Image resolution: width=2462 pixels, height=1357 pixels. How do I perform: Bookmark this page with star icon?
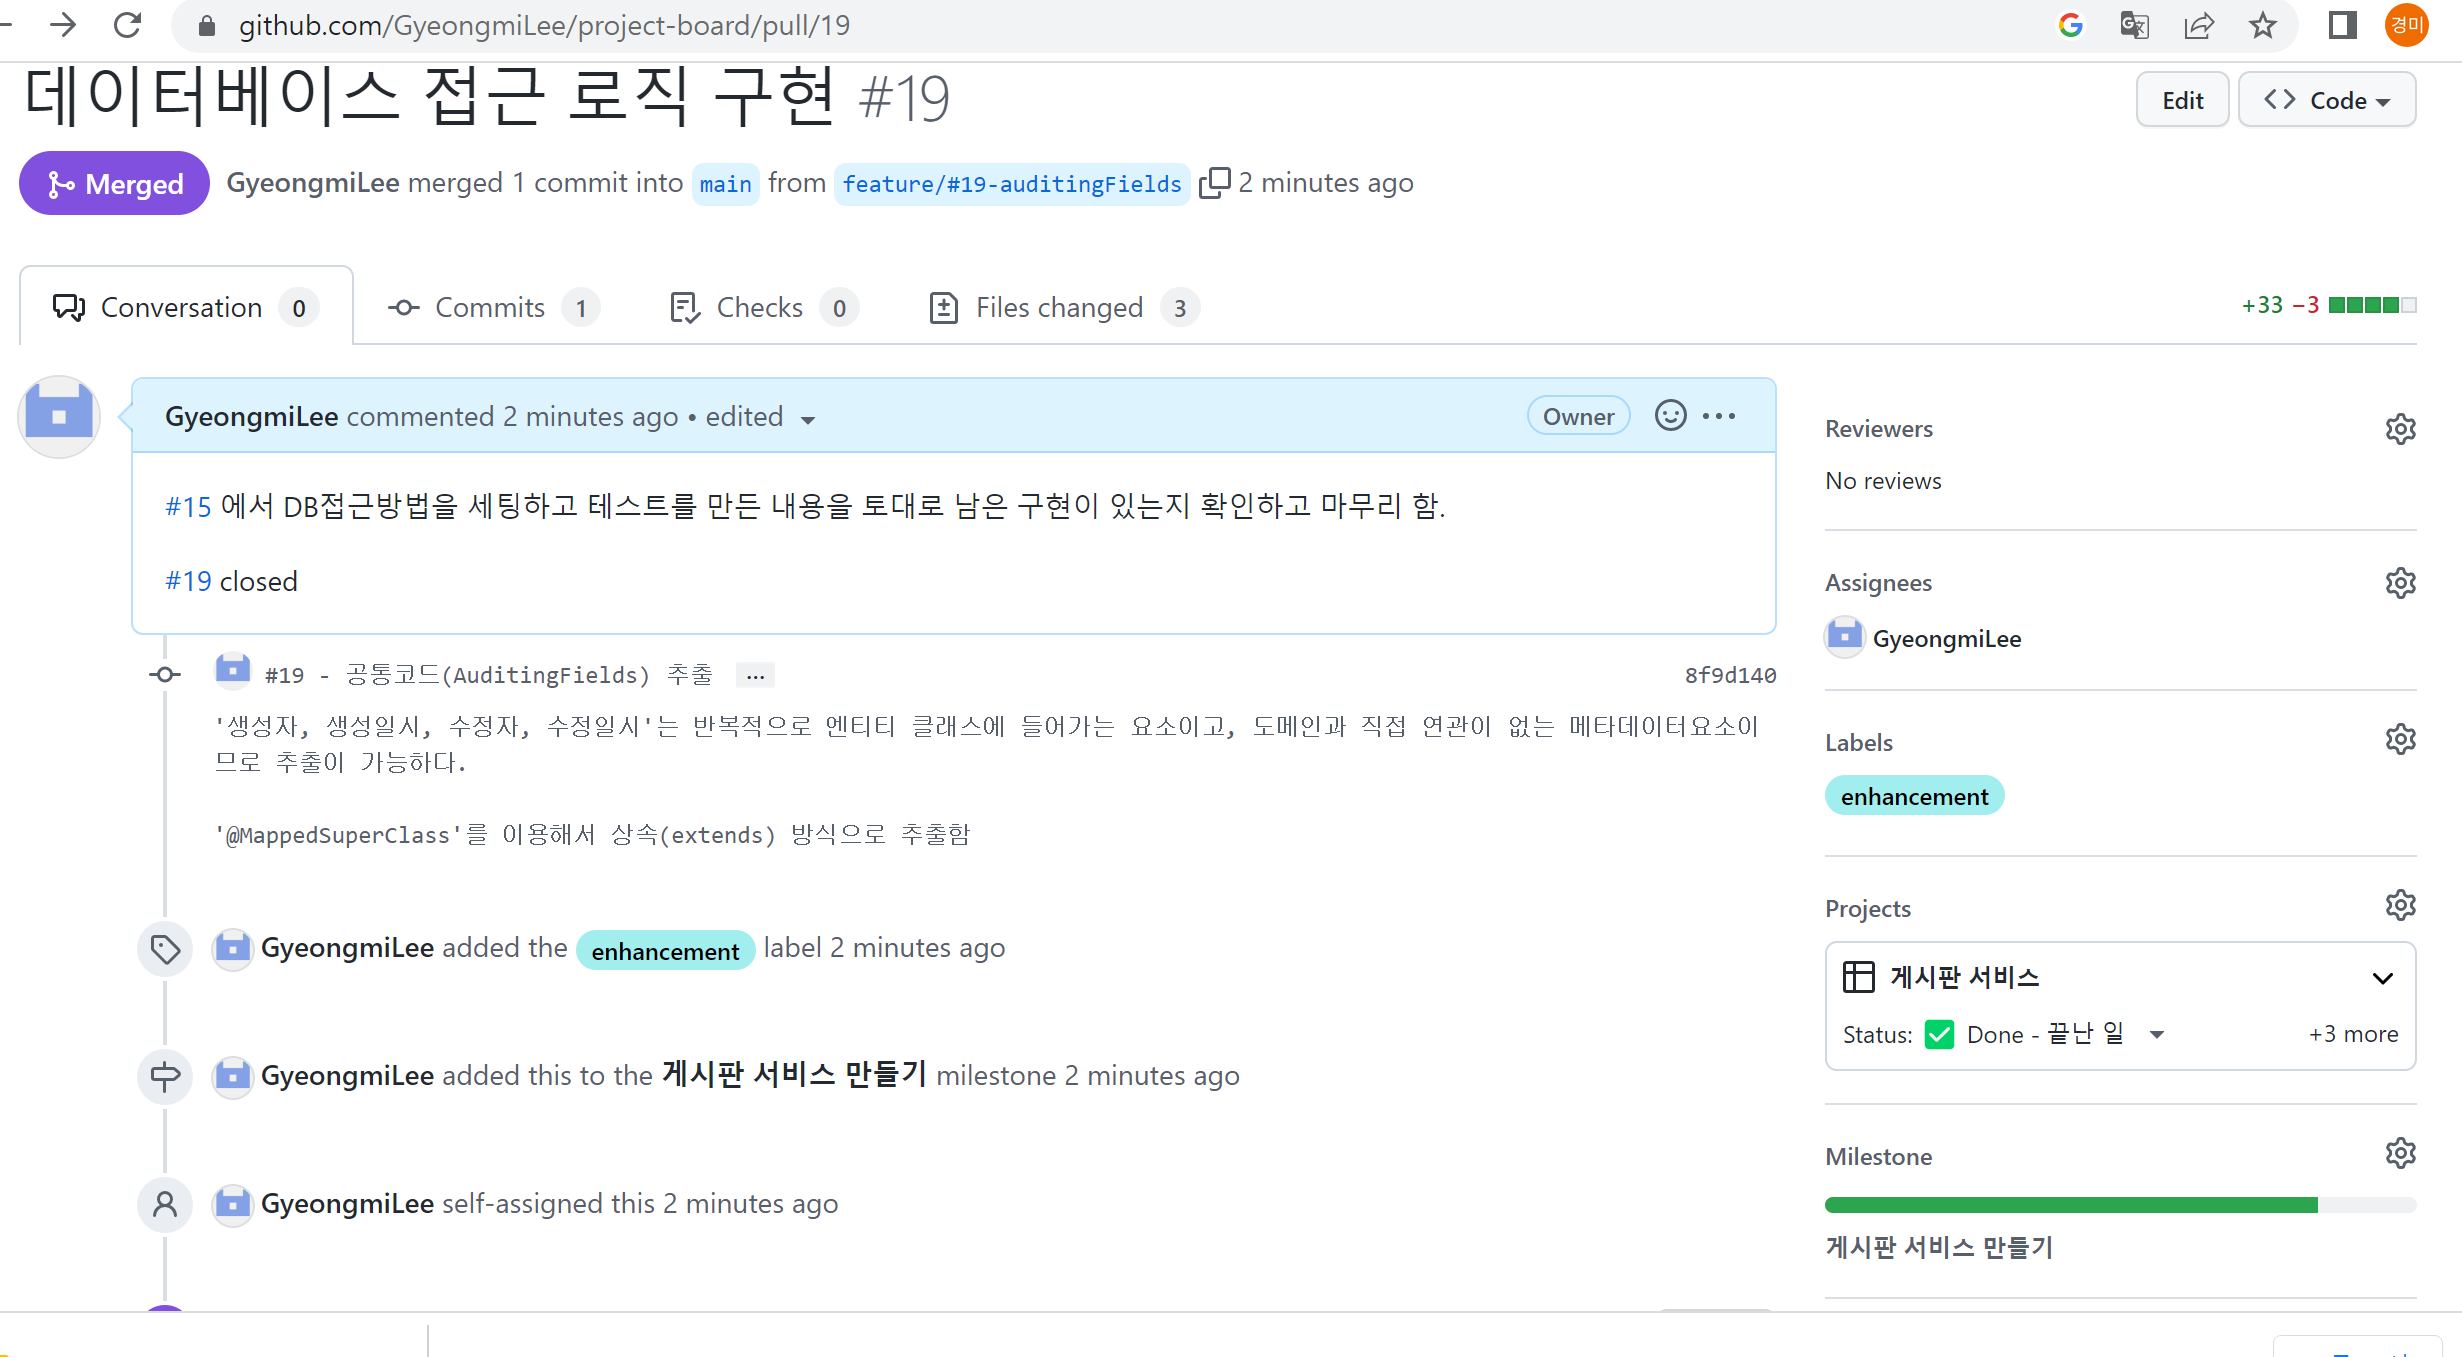coord(2262,25)
